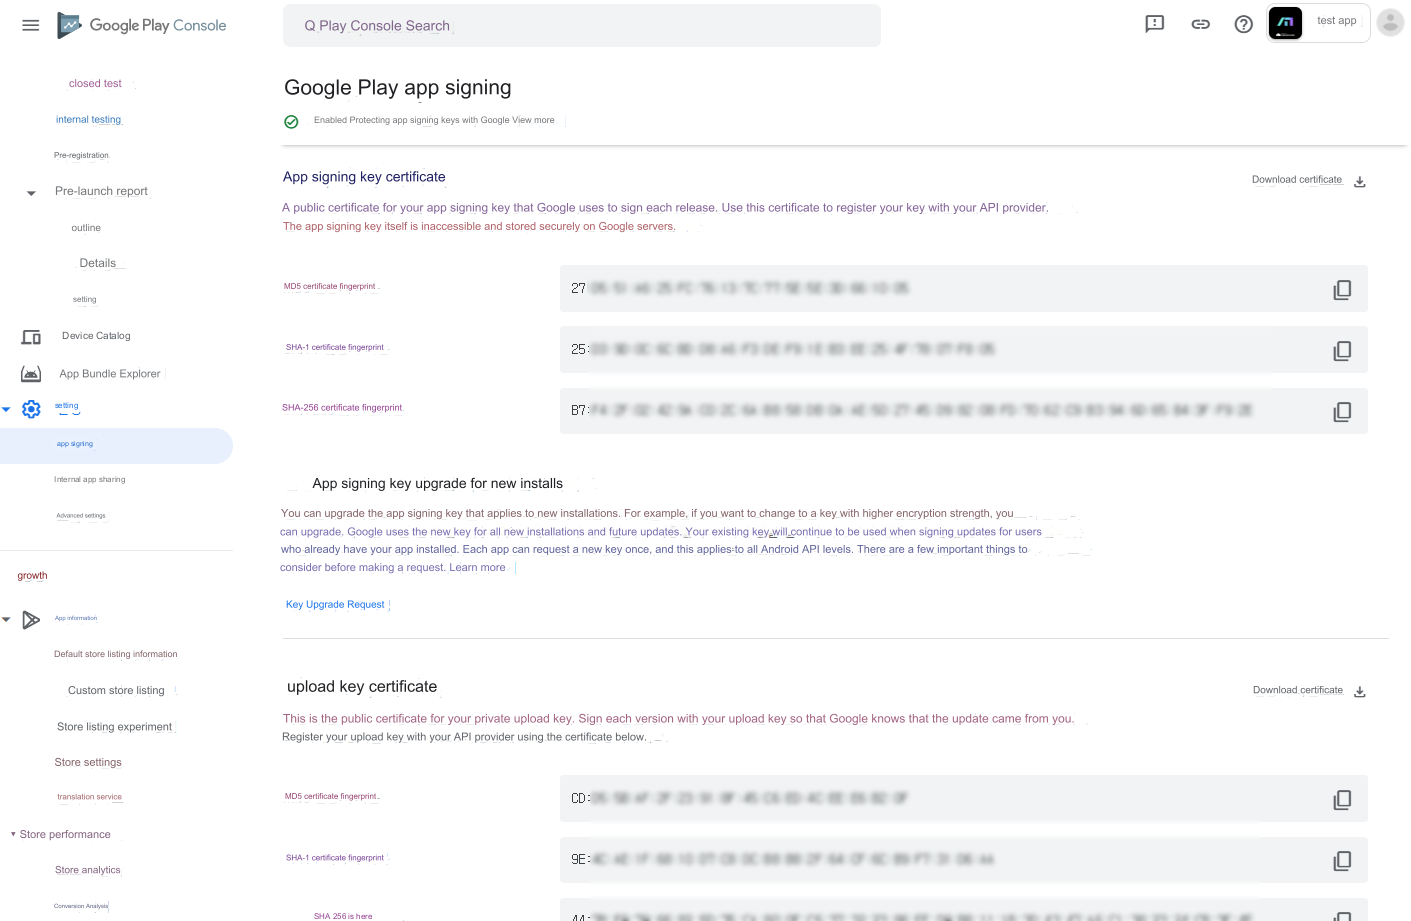Viewport: 1411px width, 921px height.
Task: Click the Key Upgrade Request button
Action: coord(335,604)
